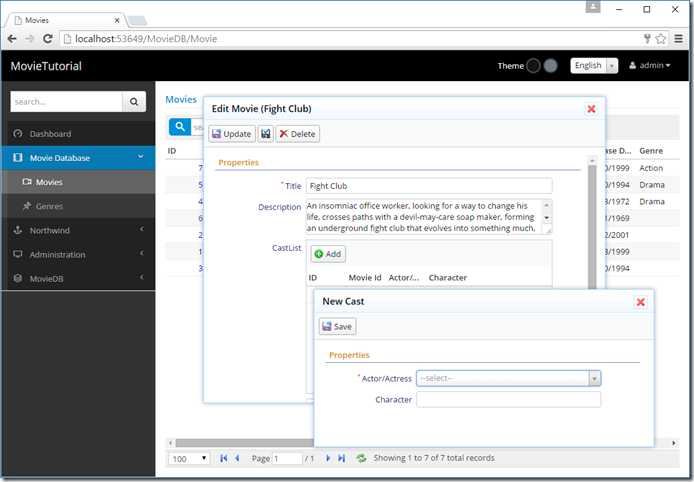Click the browser user profile icon

(593, 7)
